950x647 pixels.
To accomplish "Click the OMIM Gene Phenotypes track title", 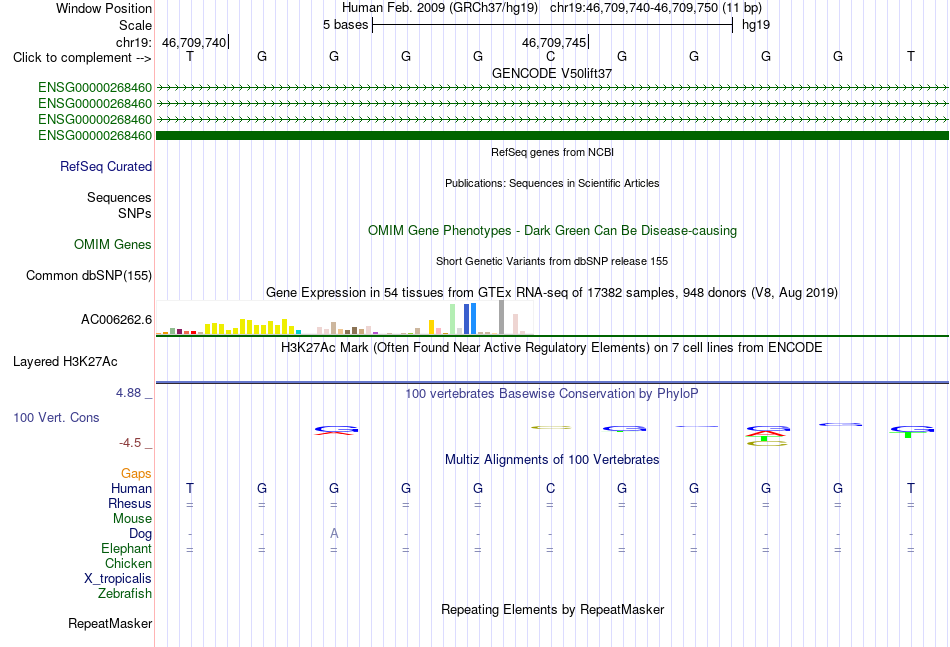I will [552, 231].
